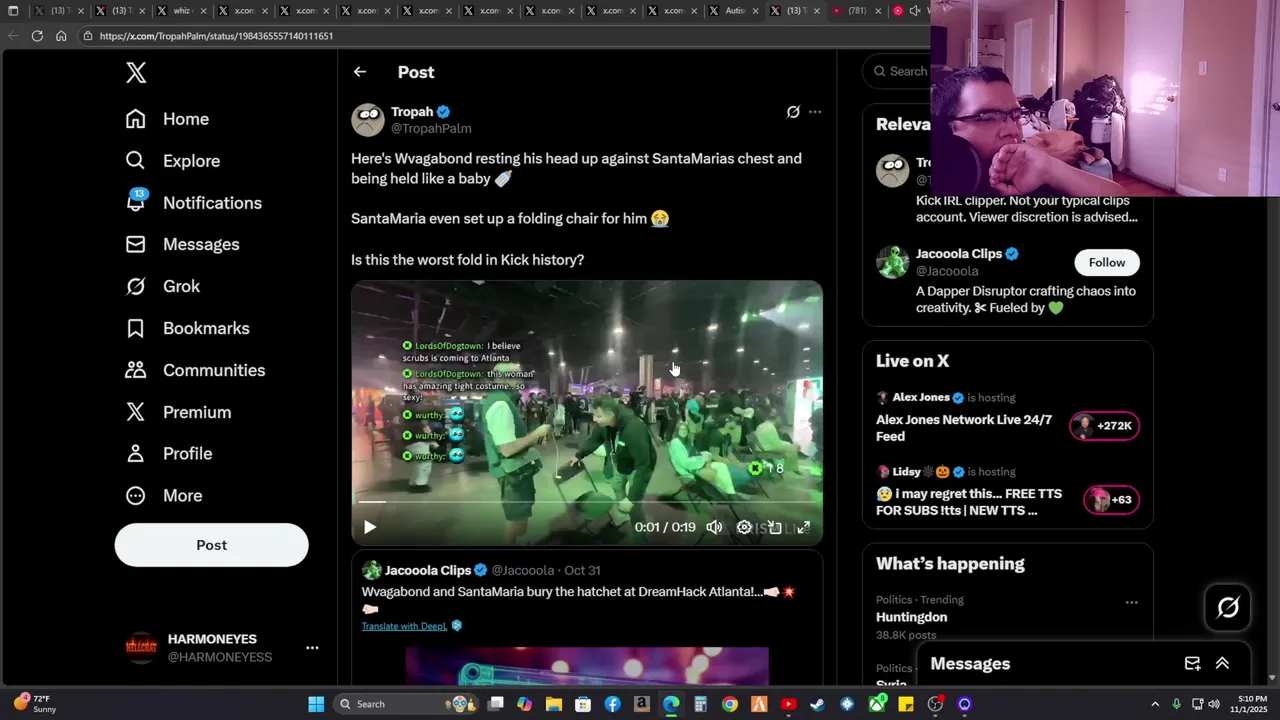This screenshot has height=720, width=1280.
Task: Click the address bar URL
Action: click(x=216, y=36)
